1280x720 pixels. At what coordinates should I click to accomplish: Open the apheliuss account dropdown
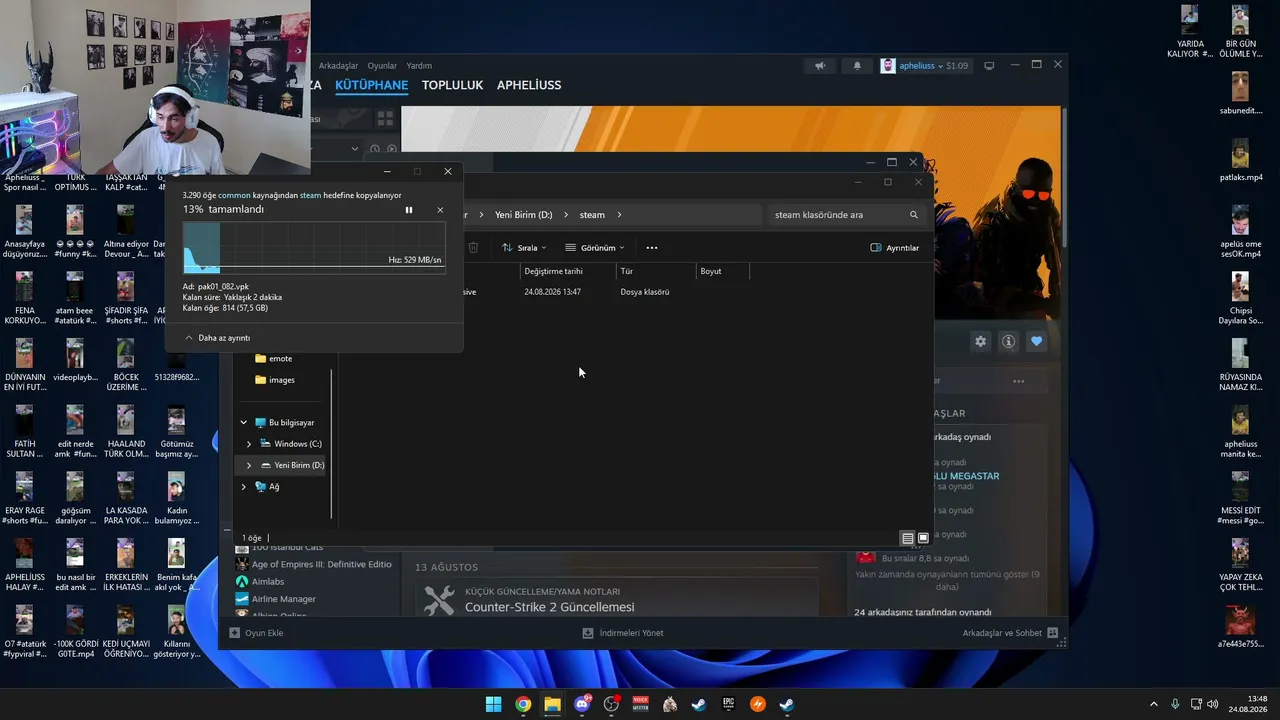pos(924,66)
